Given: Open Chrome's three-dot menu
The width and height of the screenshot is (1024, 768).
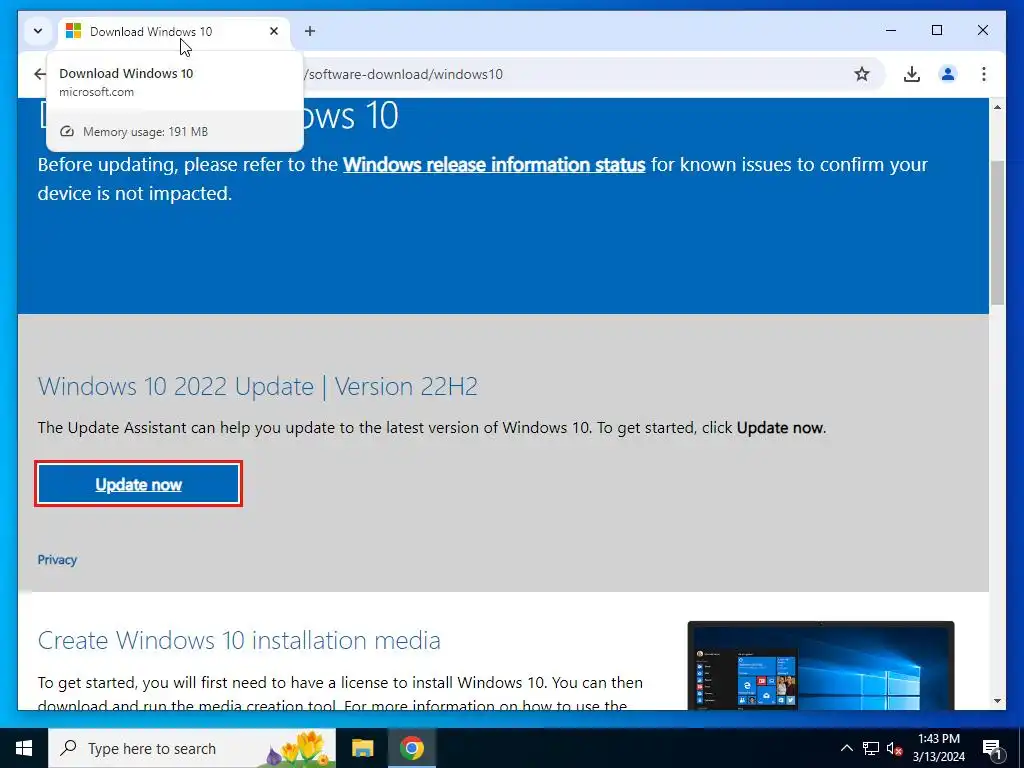Looking at the screenshot, I should click(x=984, y=74).
